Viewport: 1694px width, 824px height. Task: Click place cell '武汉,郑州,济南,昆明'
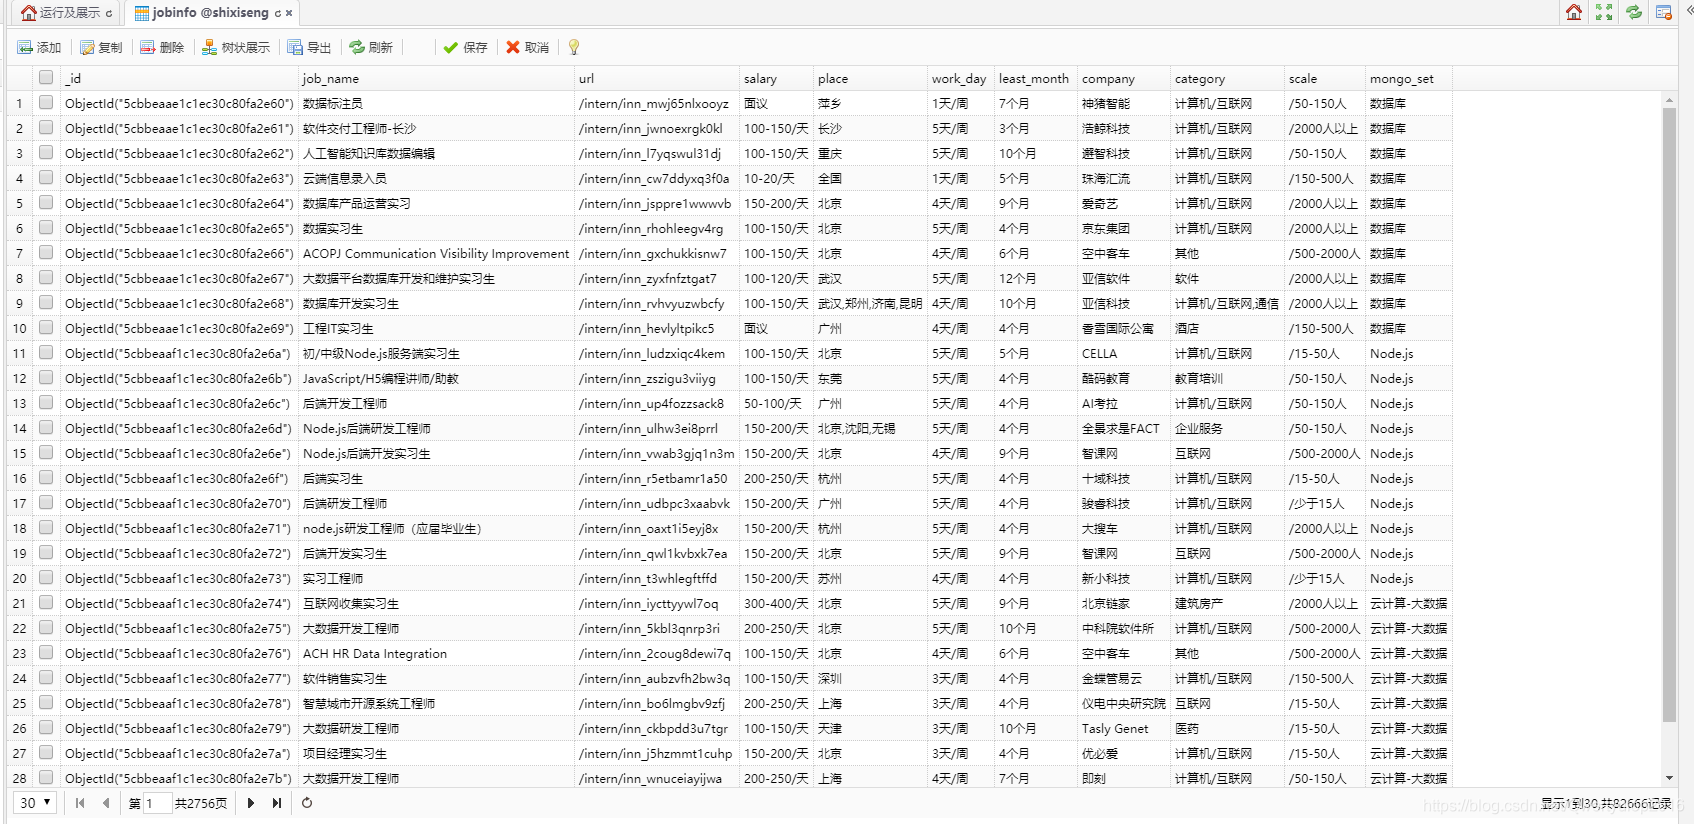pos(870,303)
